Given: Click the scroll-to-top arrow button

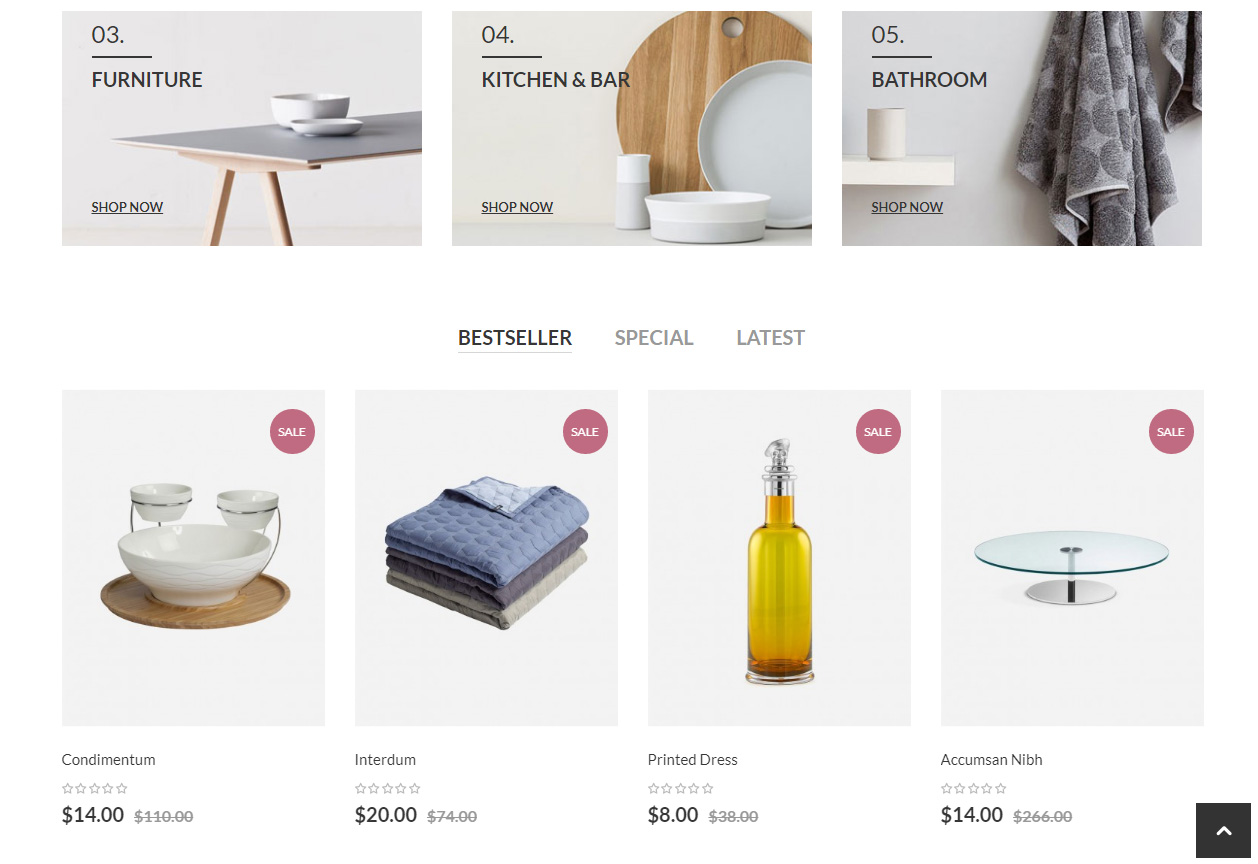Looking at the screenshot, I should [1223, 830].
